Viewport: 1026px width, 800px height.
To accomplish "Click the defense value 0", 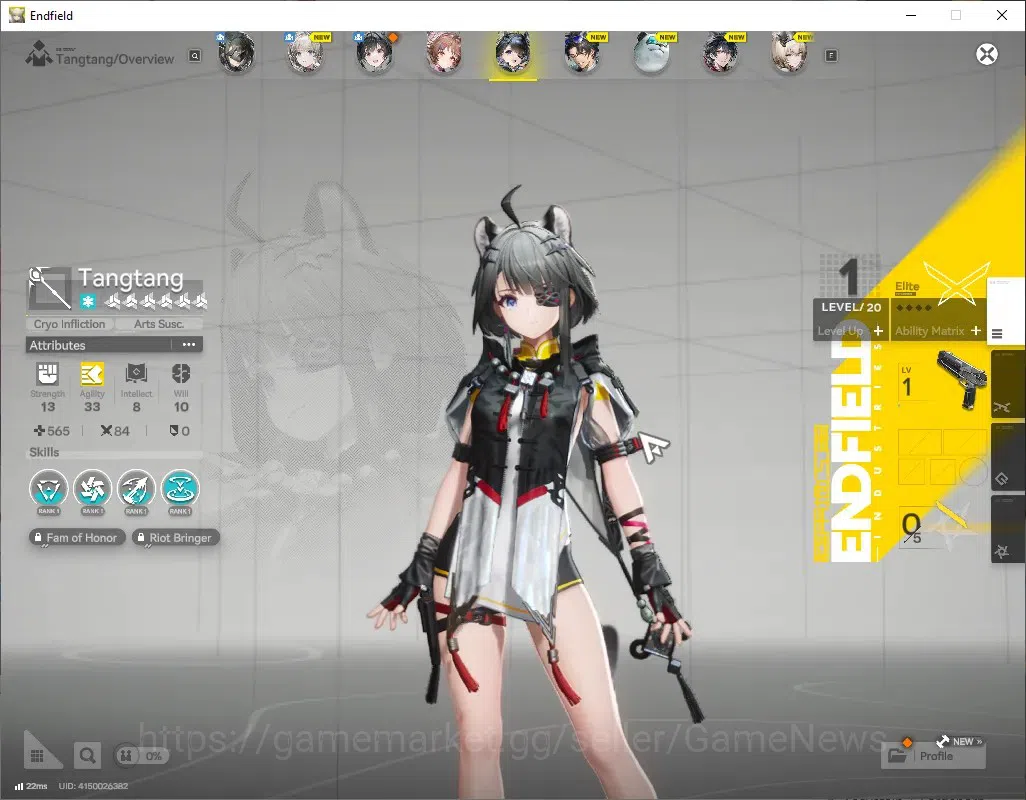I will (x=179, y=431).
